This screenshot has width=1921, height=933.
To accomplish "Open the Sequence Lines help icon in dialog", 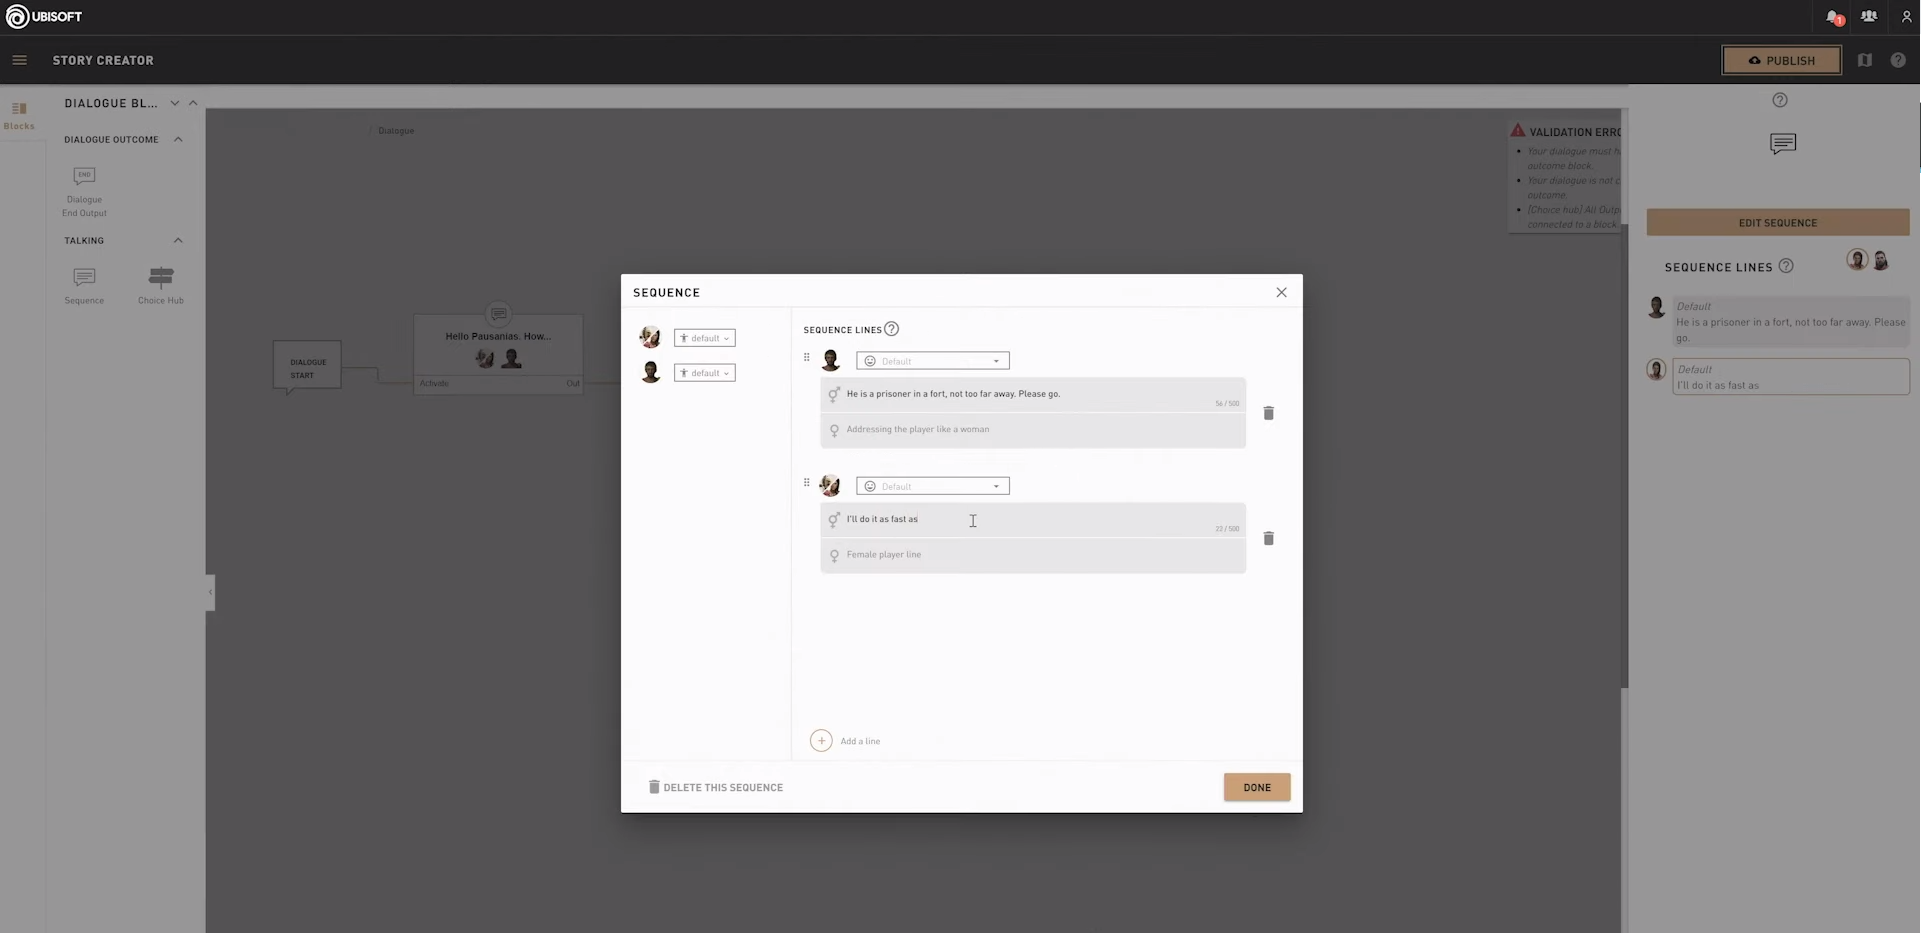I will point(891,329).
